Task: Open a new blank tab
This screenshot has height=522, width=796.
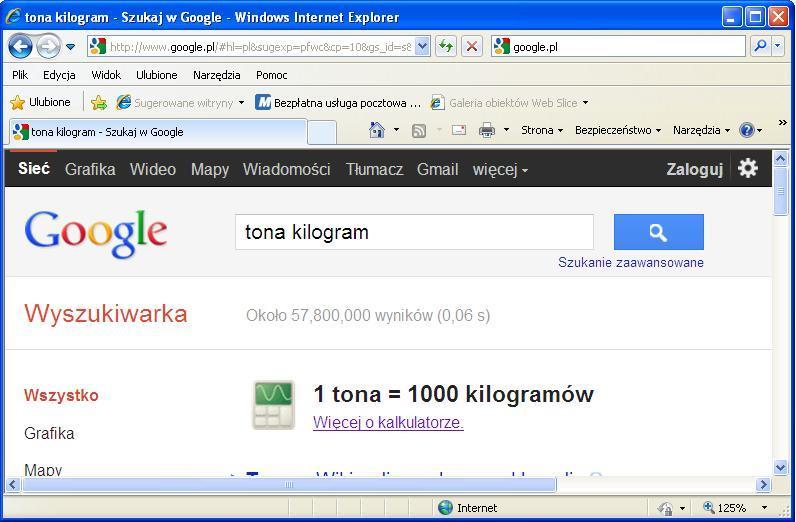Action: pyautogui.click(x=322, y=133)
